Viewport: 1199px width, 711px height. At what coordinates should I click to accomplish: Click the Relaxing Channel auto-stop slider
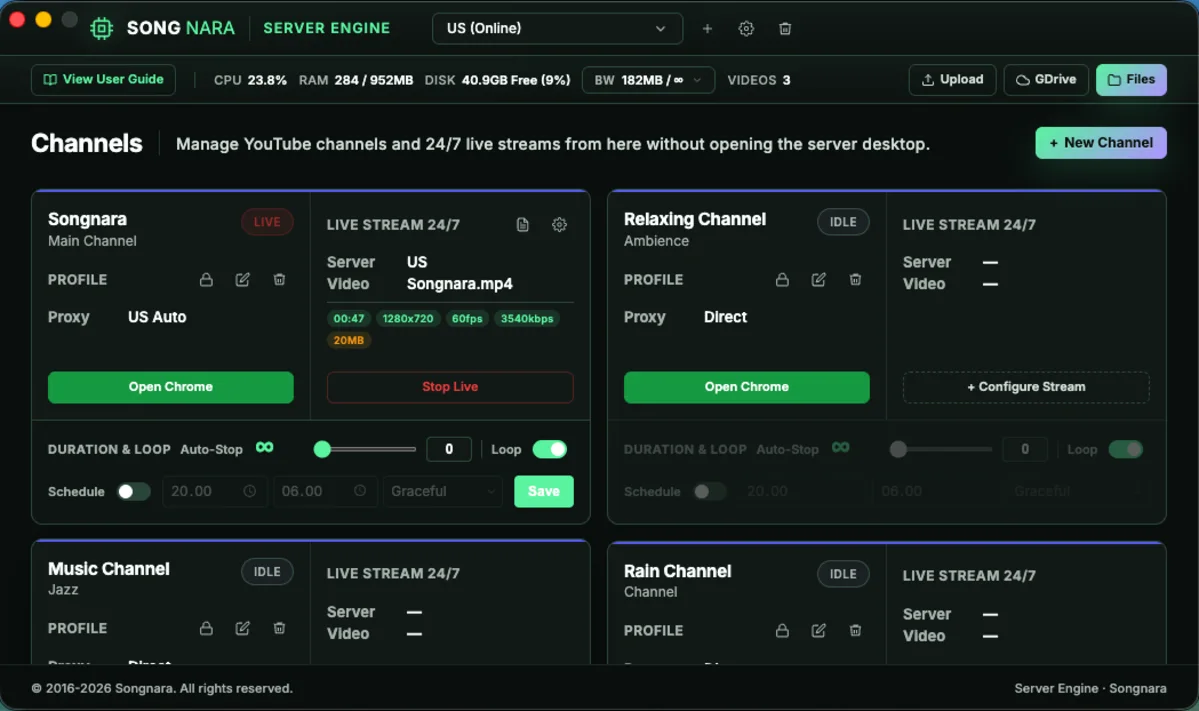click(x=941, y=450)
